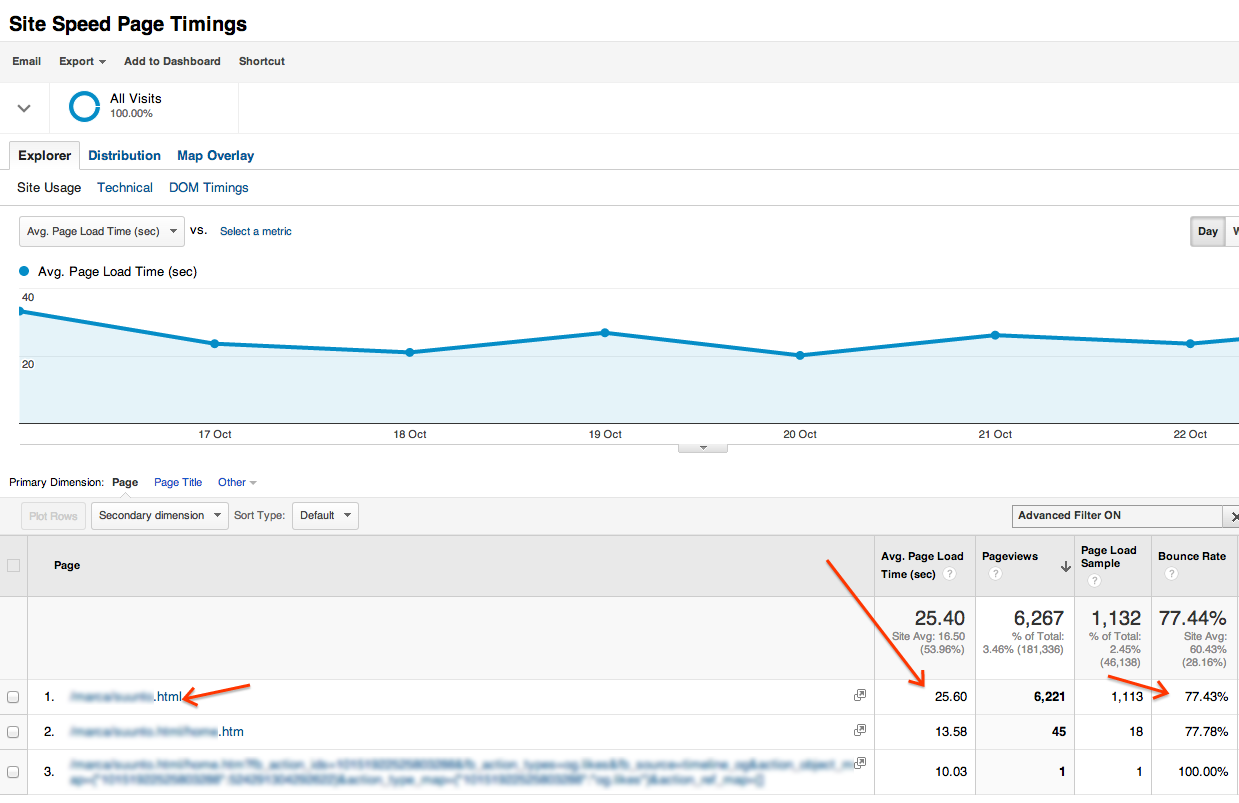
Task: Click Add to Dashboard button
Action: [x=172, y=61]
